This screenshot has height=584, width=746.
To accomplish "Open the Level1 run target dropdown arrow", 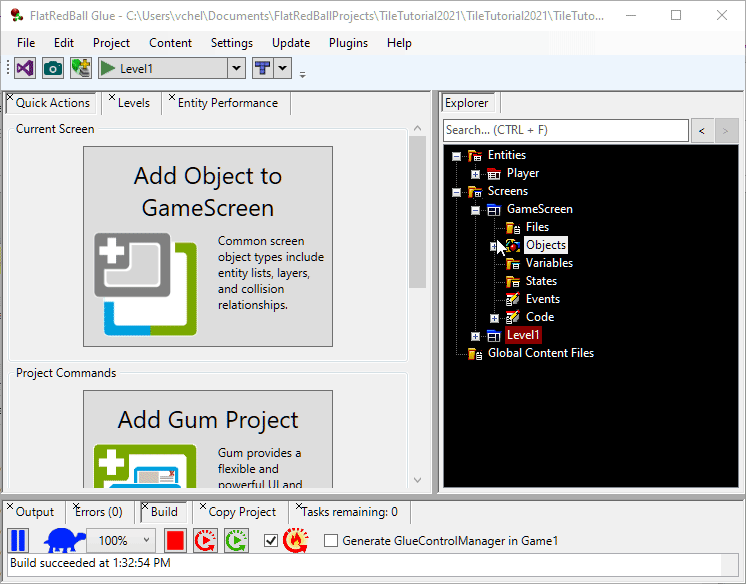I will point(236,68).
